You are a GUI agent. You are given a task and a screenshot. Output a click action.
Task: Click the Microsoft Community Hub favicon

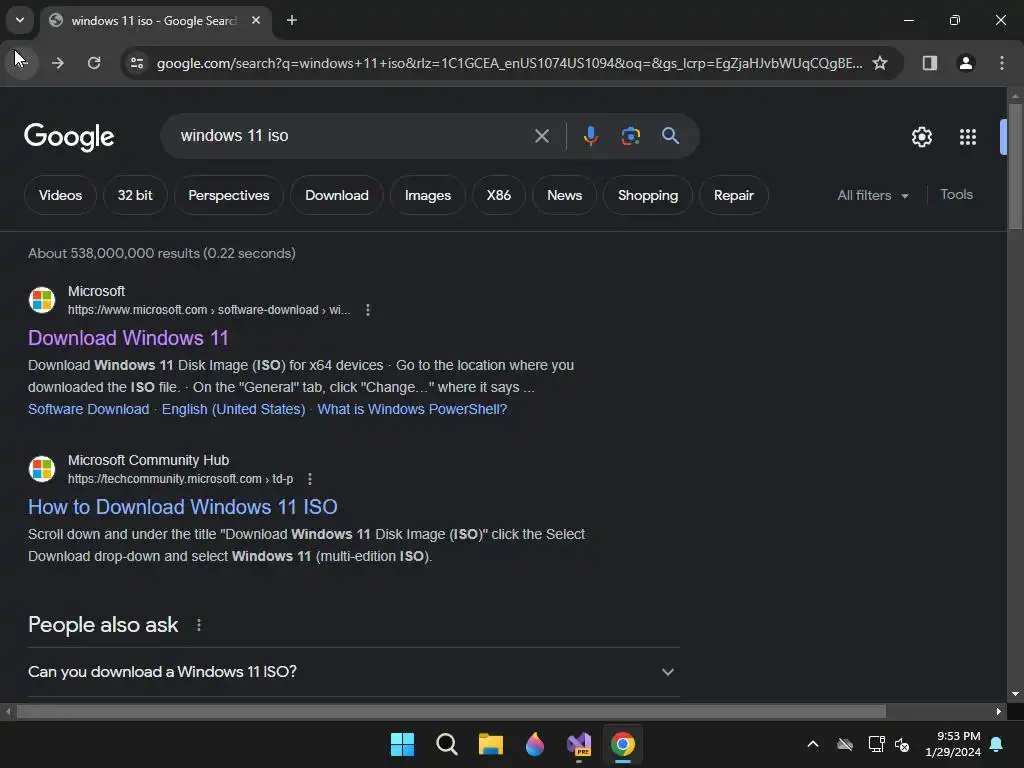tap(42, 469)
